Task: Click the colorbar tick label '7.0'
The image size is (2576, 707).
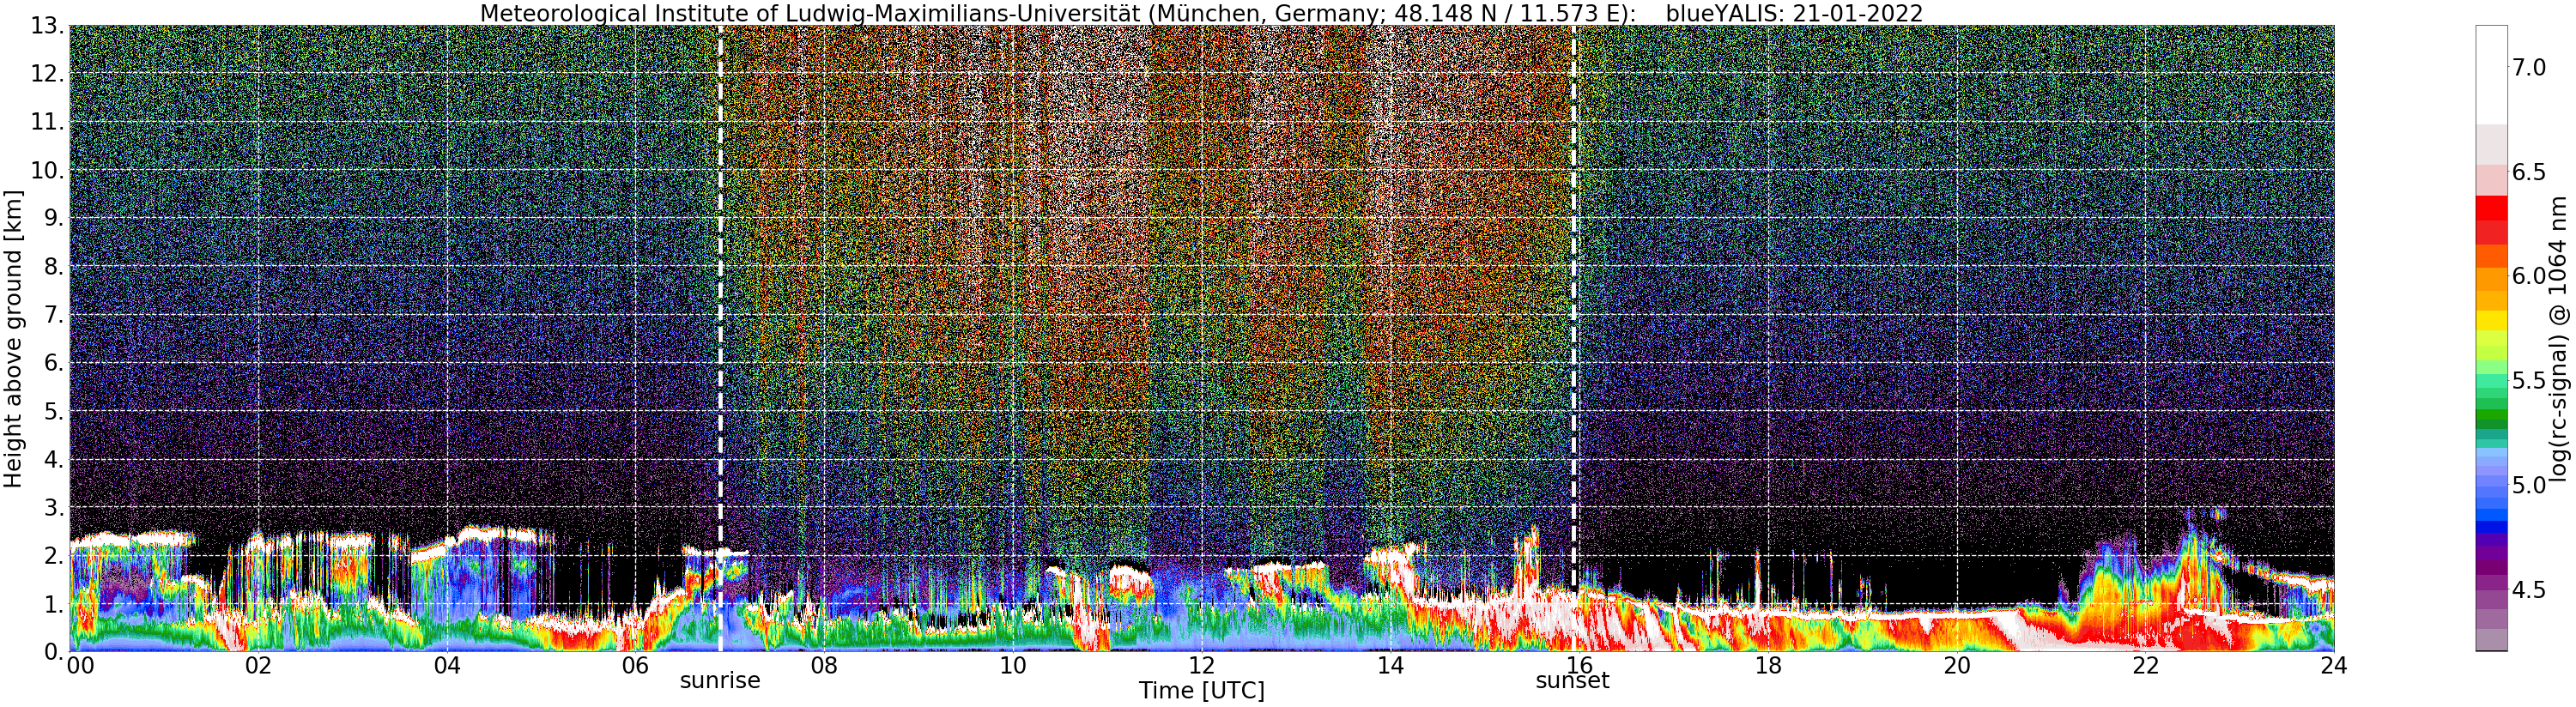Action: 2529,67
